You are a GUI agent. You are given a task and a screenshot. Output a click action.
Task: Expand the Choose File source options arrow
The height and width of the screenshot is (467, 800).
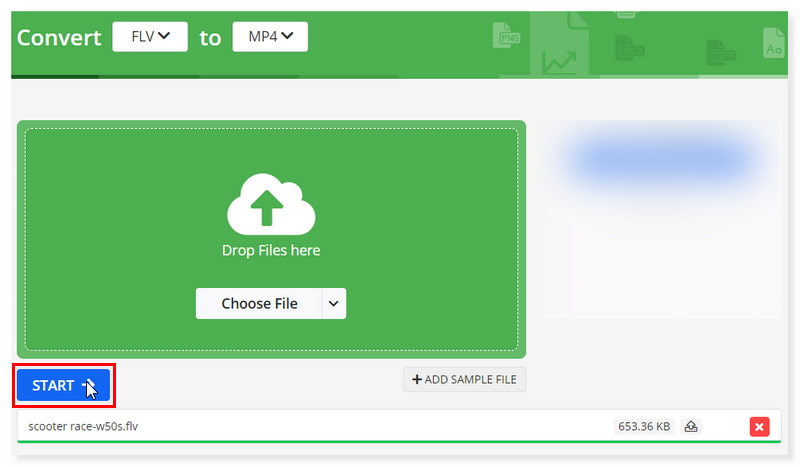[x=334, y=304]
